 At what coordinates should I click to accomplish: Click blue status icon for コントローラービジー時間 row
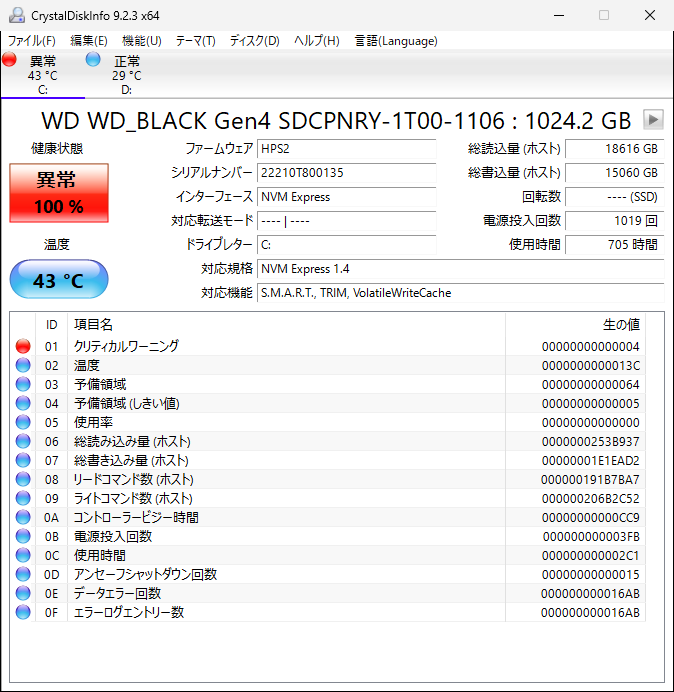pyautogui.click(x=23, y=517)
